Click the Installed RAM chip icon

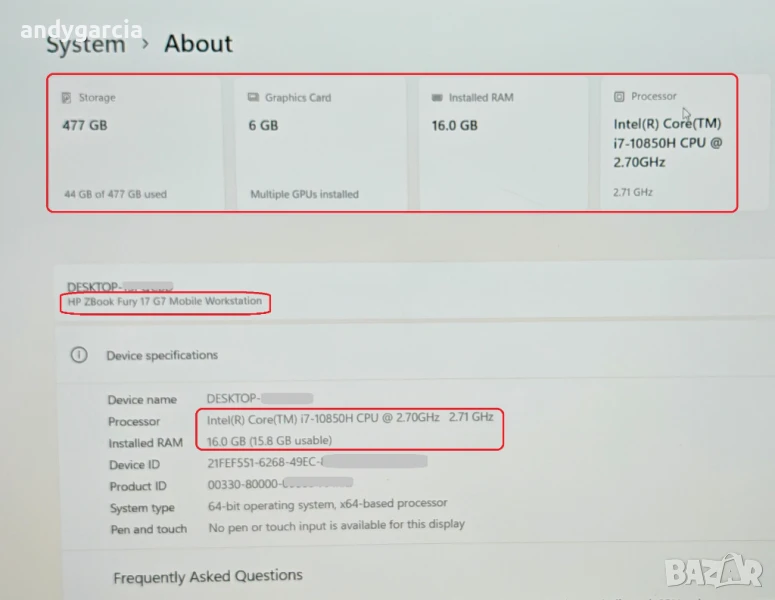point(437,98)
